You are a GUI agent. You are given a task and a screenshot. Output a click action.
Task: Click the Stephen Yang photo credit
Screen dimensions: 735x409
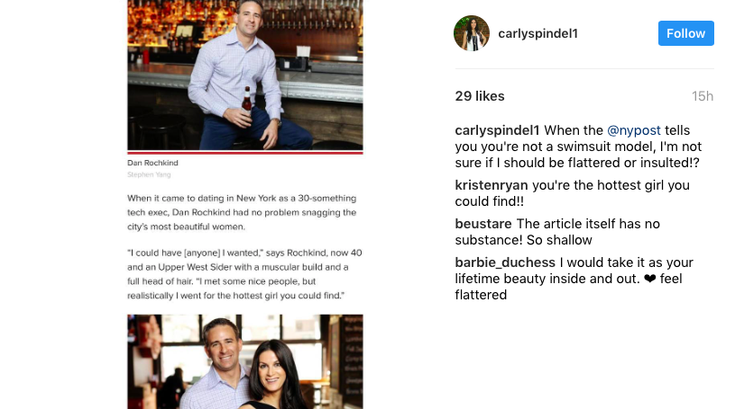[x=149, y=175]
